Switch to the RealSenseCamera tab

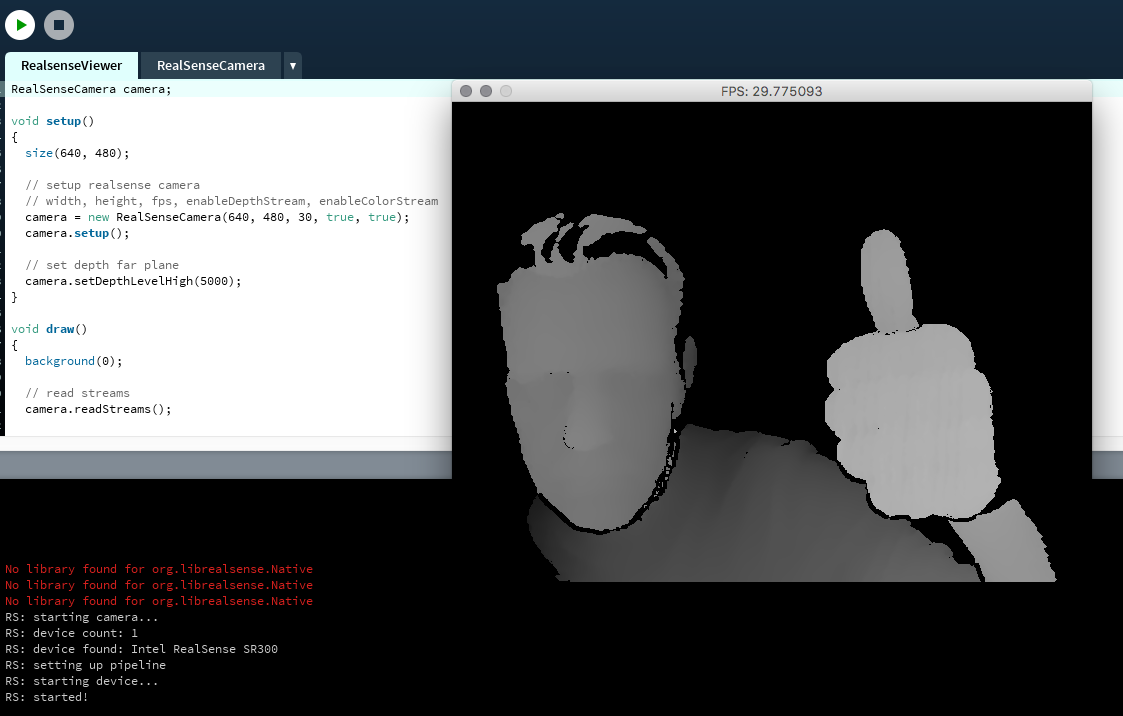(210, 65)
